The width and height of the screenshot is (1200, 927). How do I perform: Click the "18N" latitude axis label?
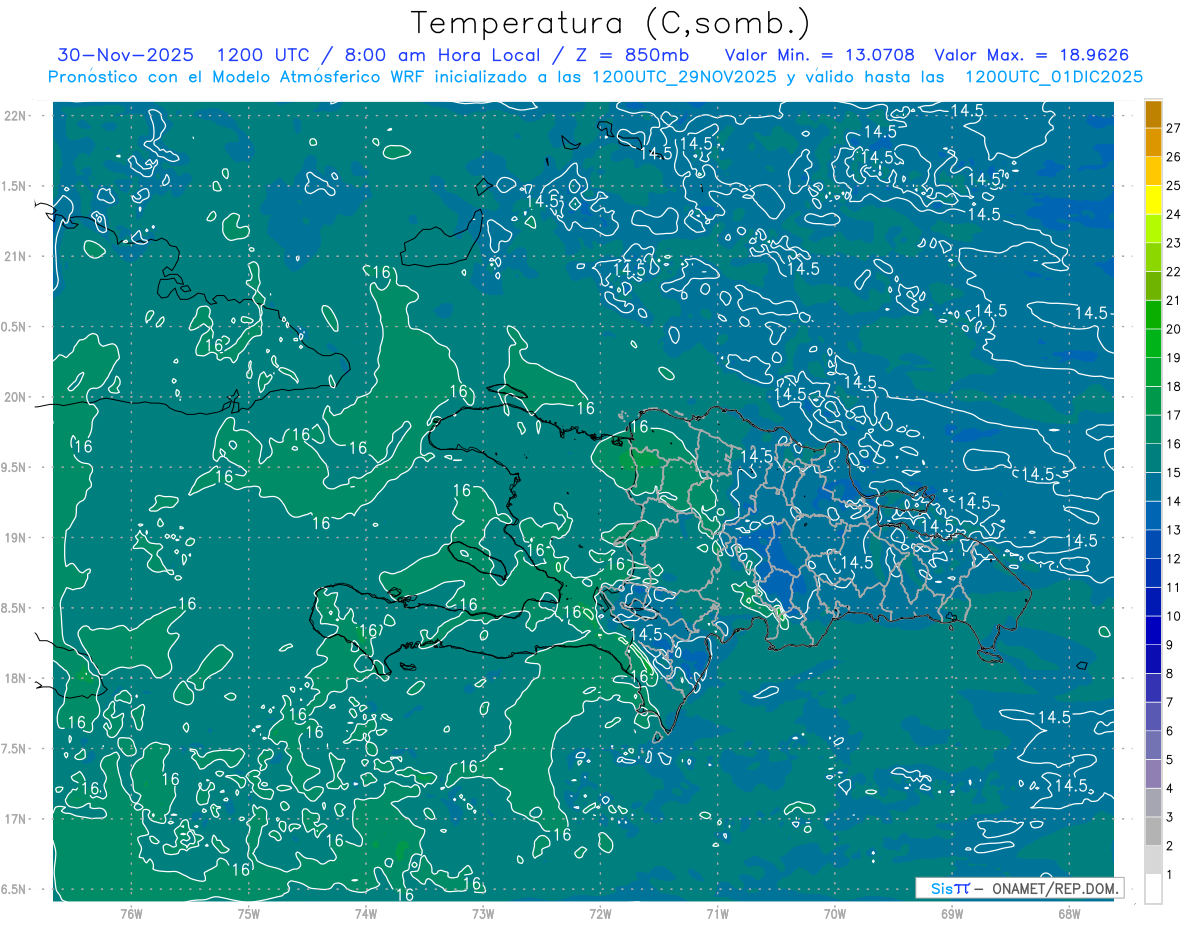[x=14, y=678]
